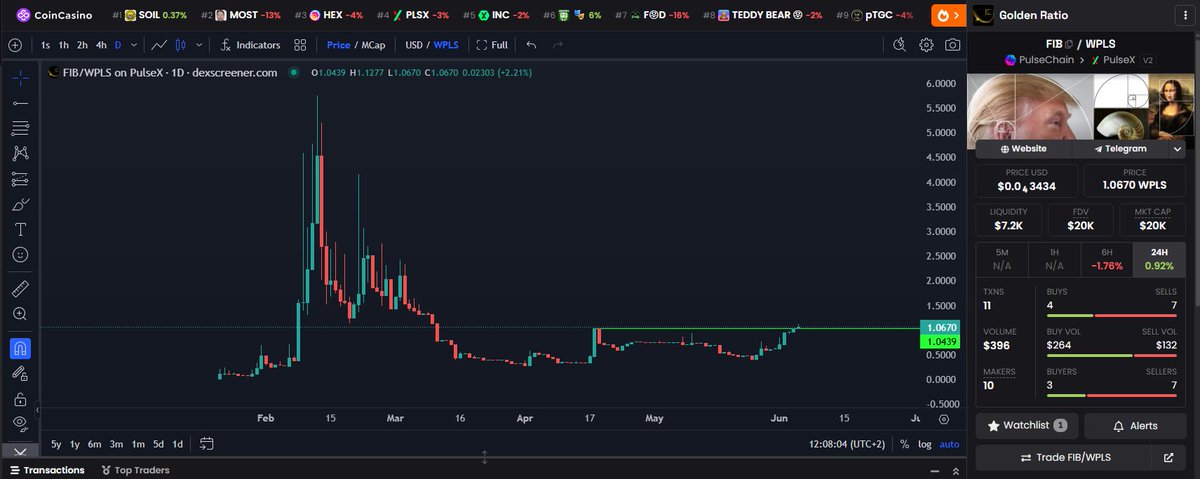The height and width of the screenshot is (479, 1200).
Task: Switch chart to 2h interval
Action: 82,45
